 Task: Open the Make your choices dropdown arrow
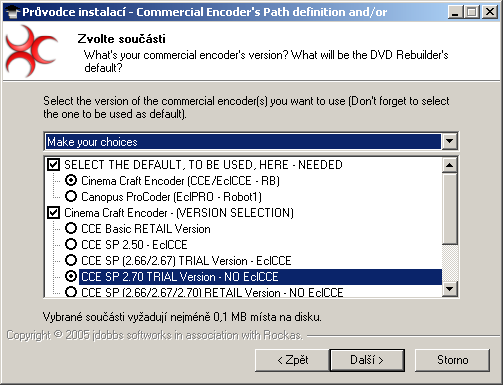pos(449,141)
